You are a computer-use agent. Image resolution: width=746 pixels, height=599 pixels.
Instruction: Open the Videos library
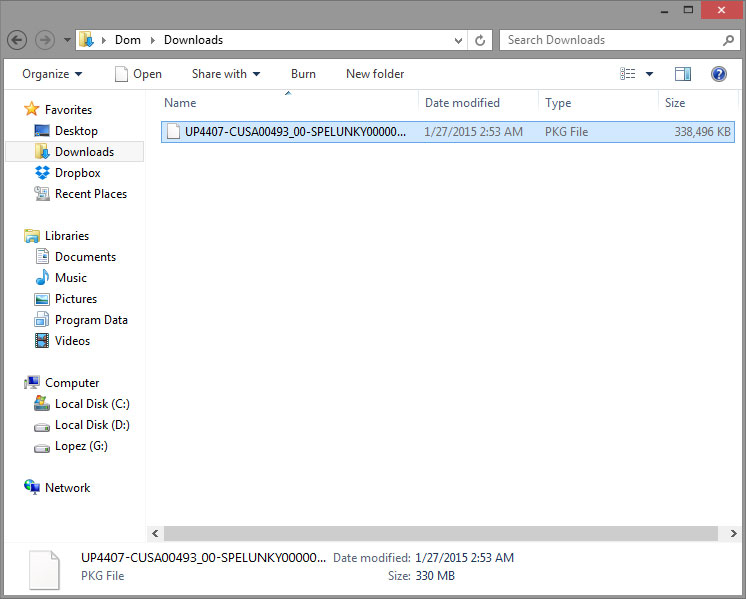[72, 341]
